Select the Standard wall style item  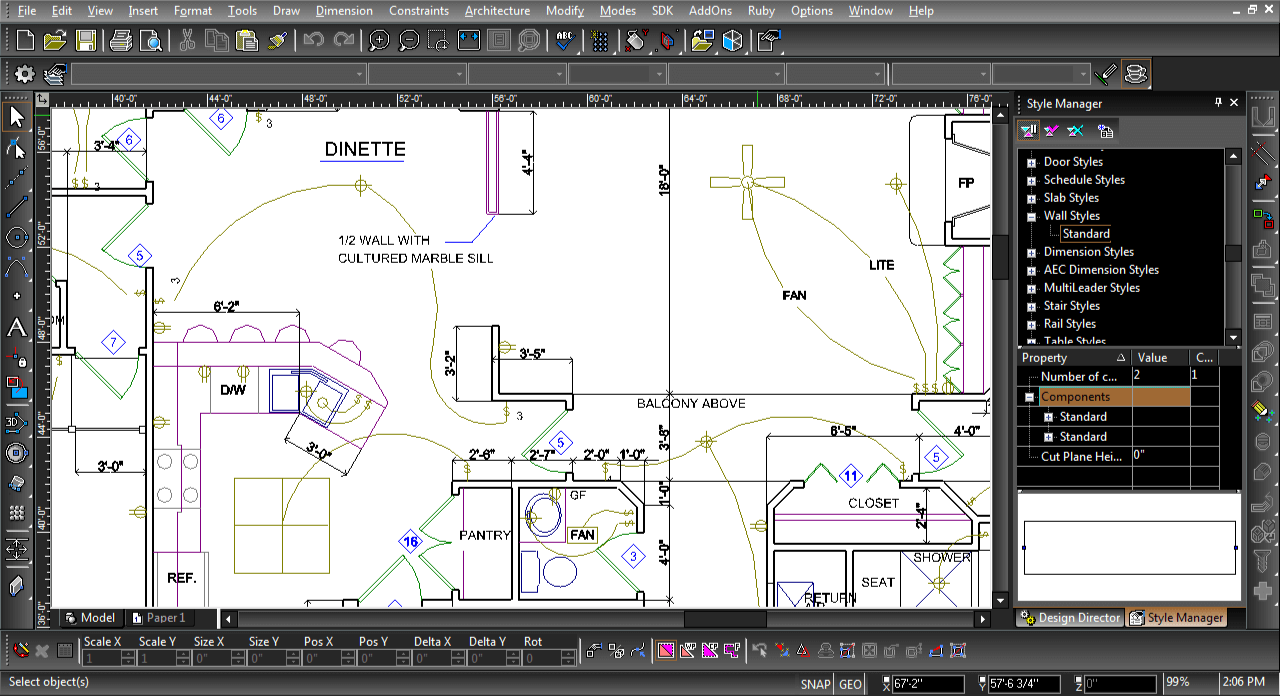[x=1085, y=234]
